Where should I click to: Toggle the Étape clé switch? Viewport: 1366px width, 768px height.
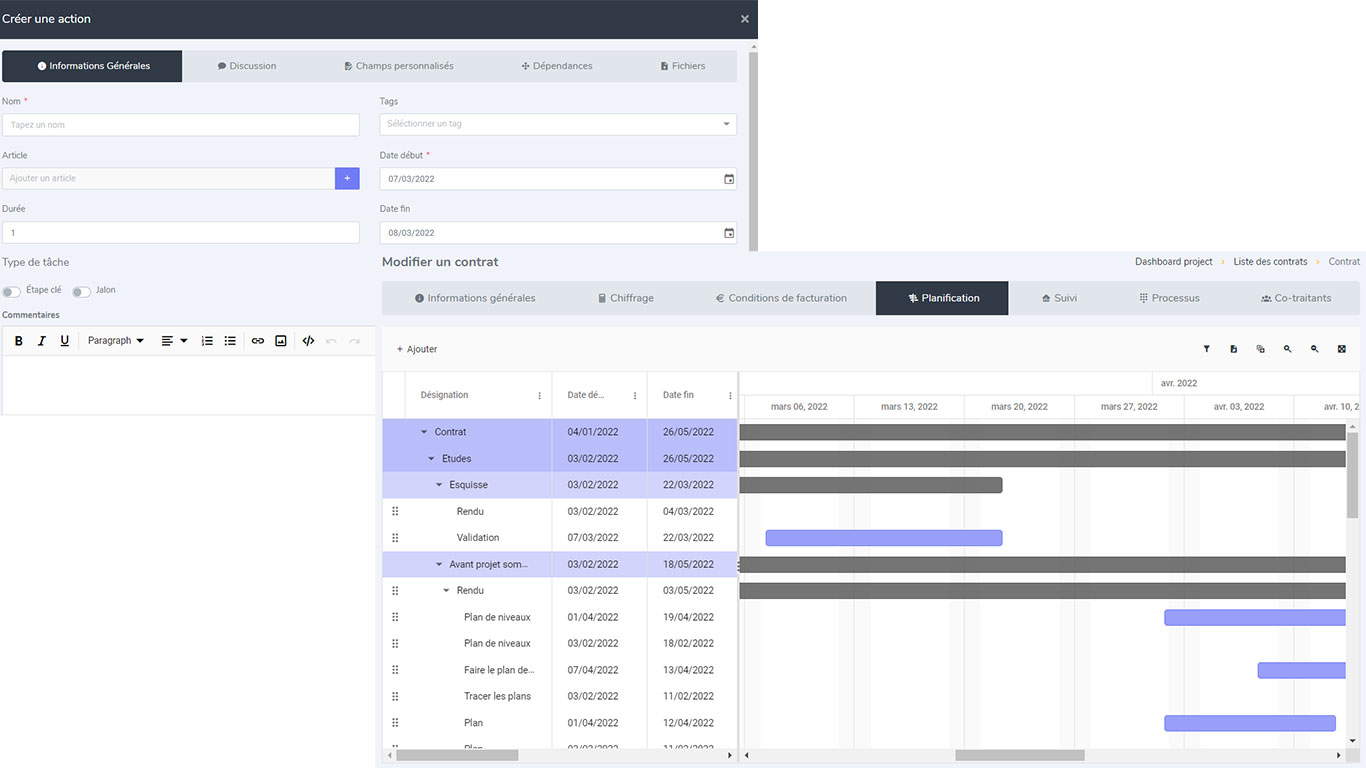(x=11, y=291)
